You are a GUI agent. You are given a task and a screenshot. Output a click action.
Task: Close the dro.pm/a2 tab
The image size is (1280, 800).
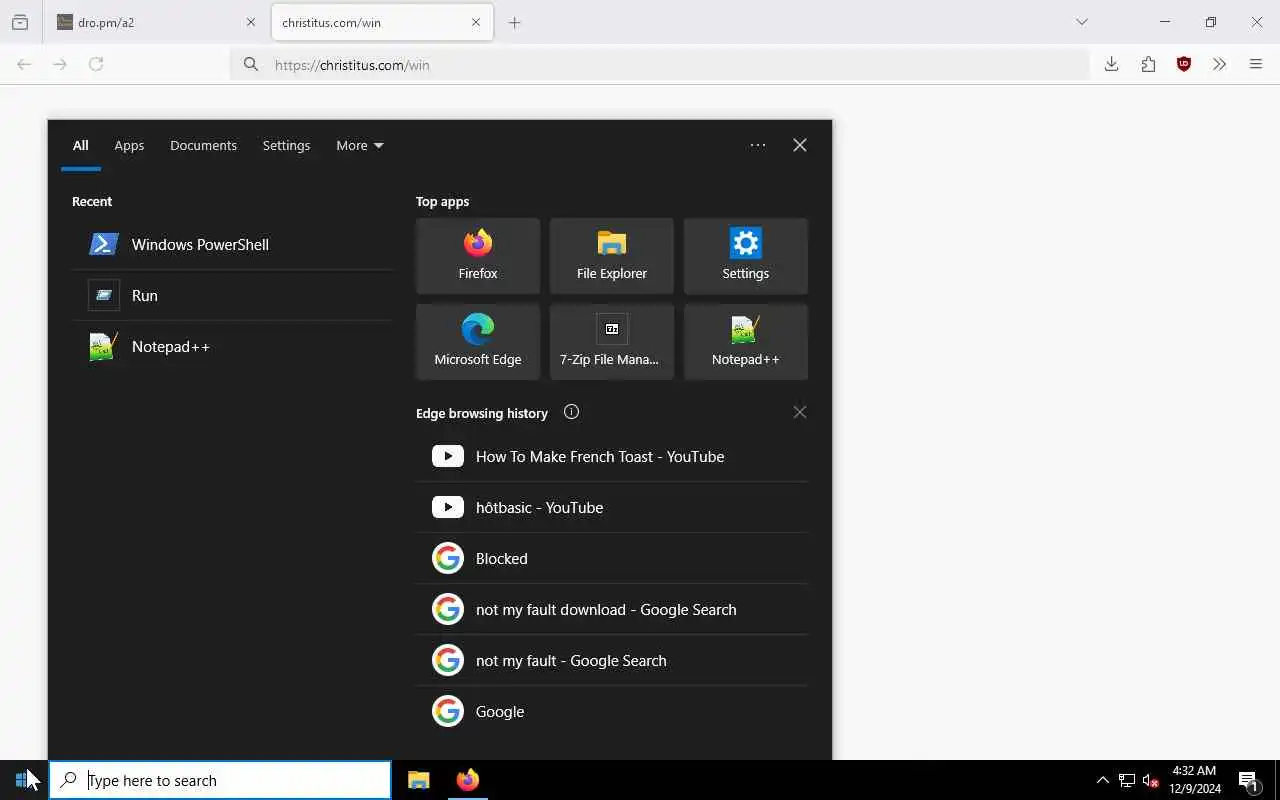coord(251,22)
